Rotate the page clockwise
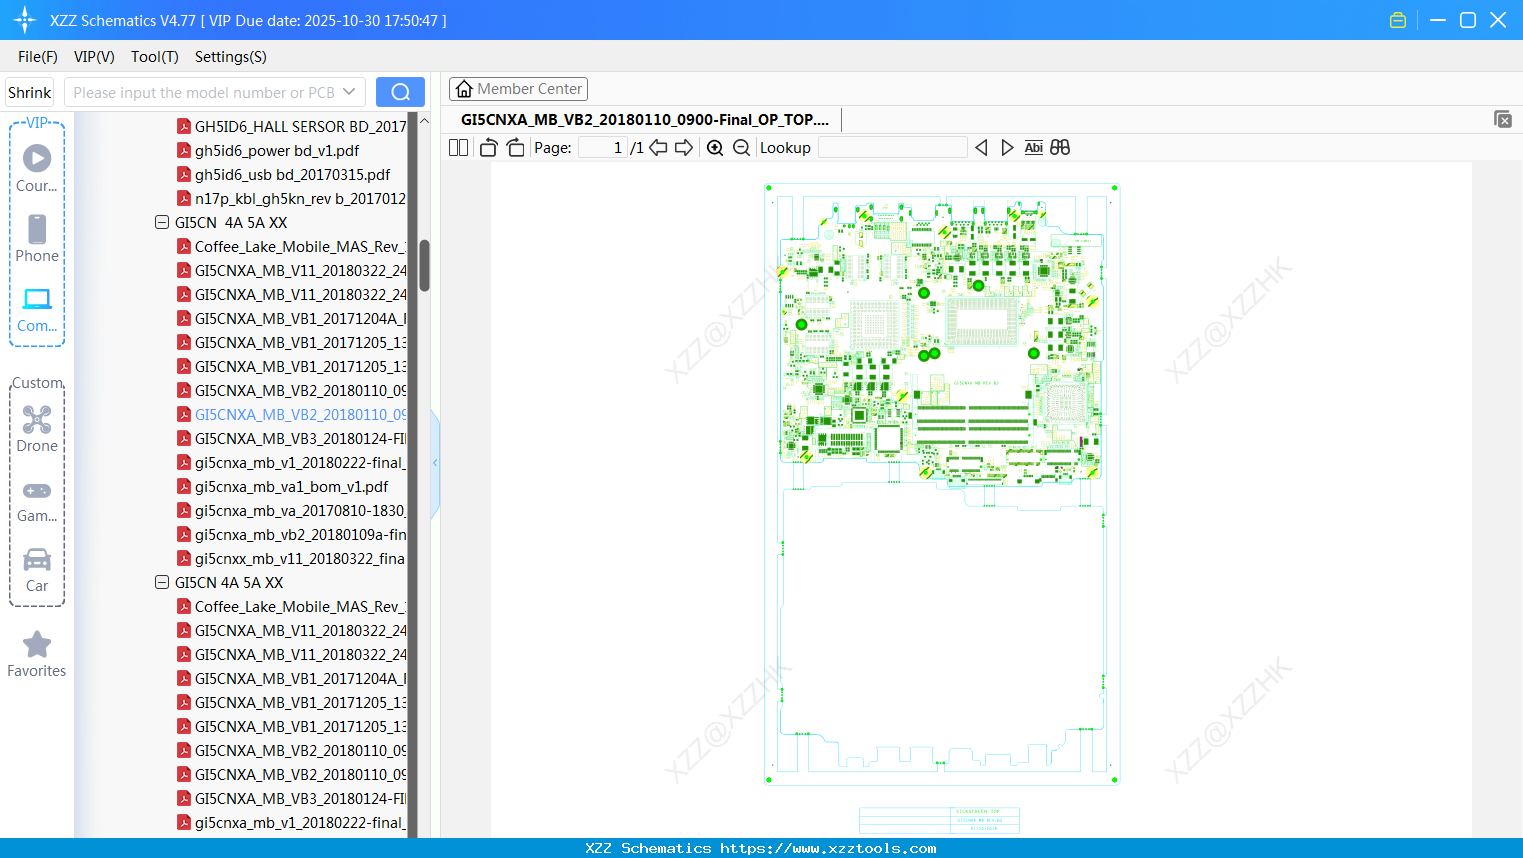 (515, 148)
